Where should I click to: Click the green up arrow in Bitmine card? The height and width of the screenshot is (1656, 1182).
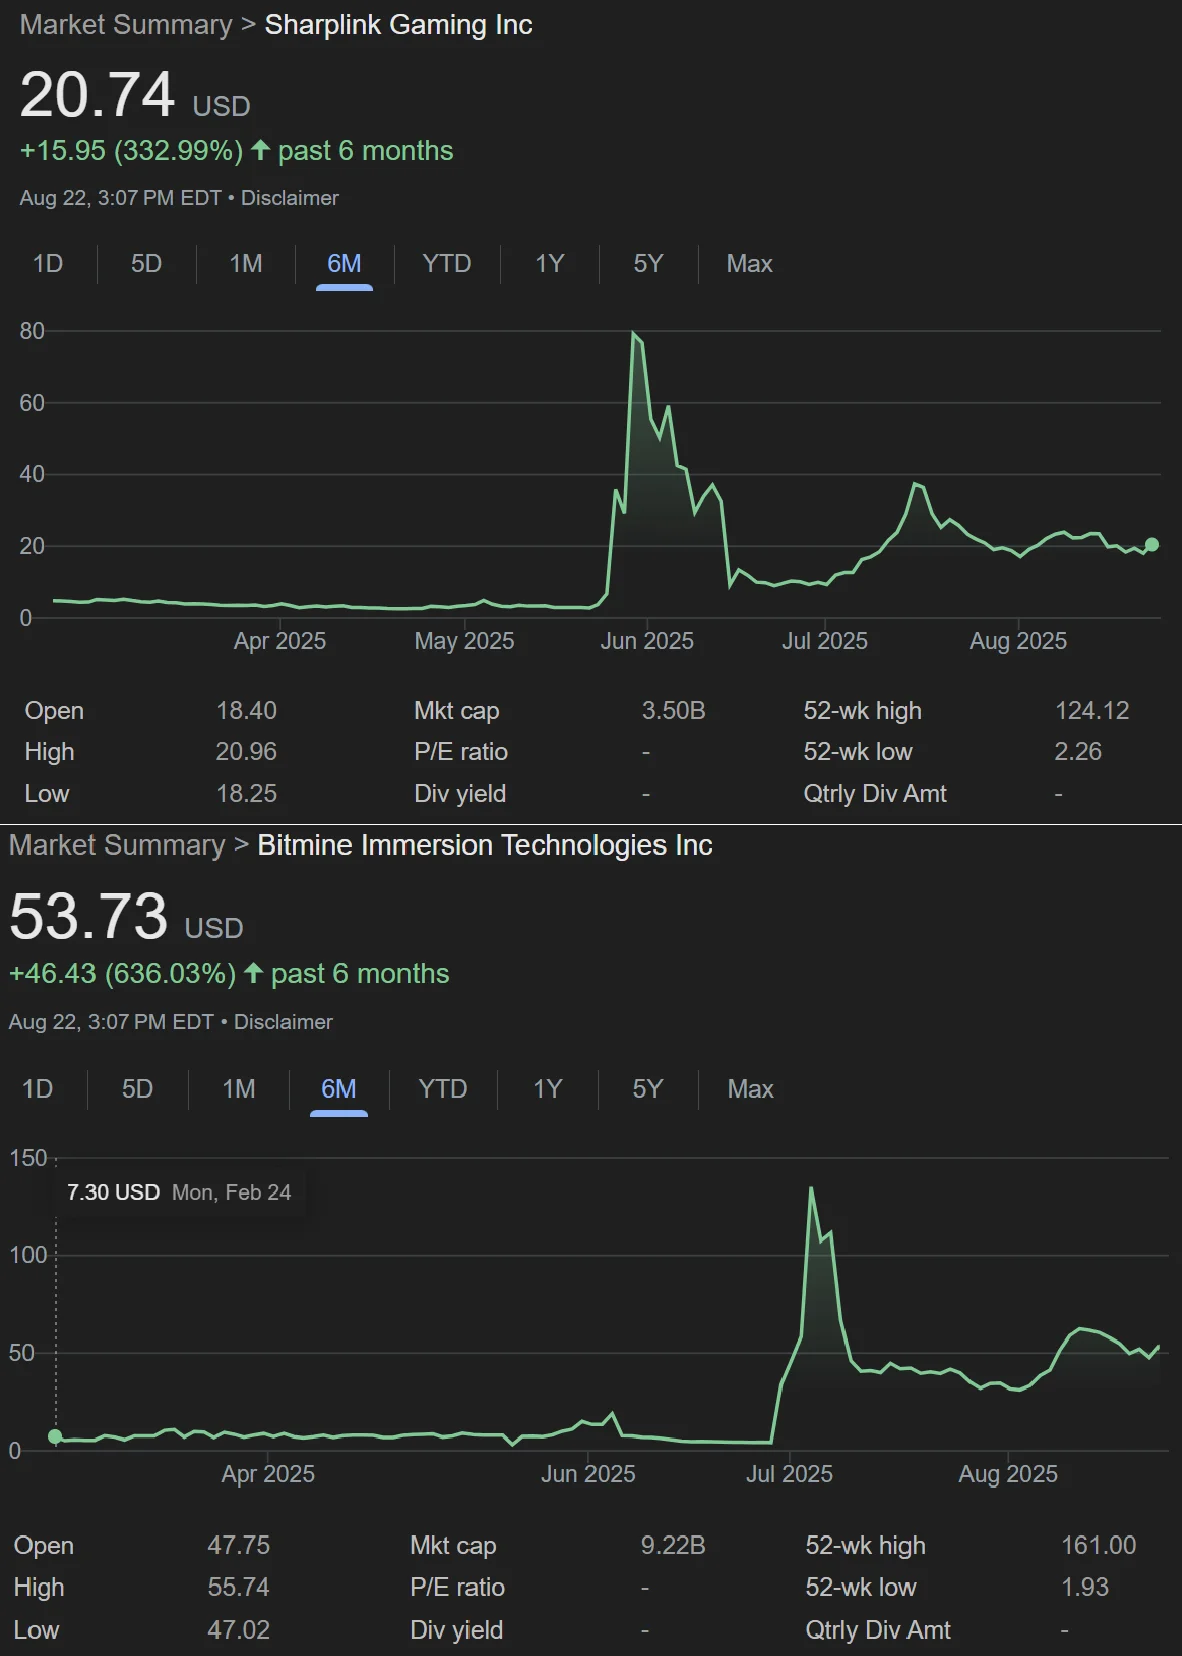(254, 973)
